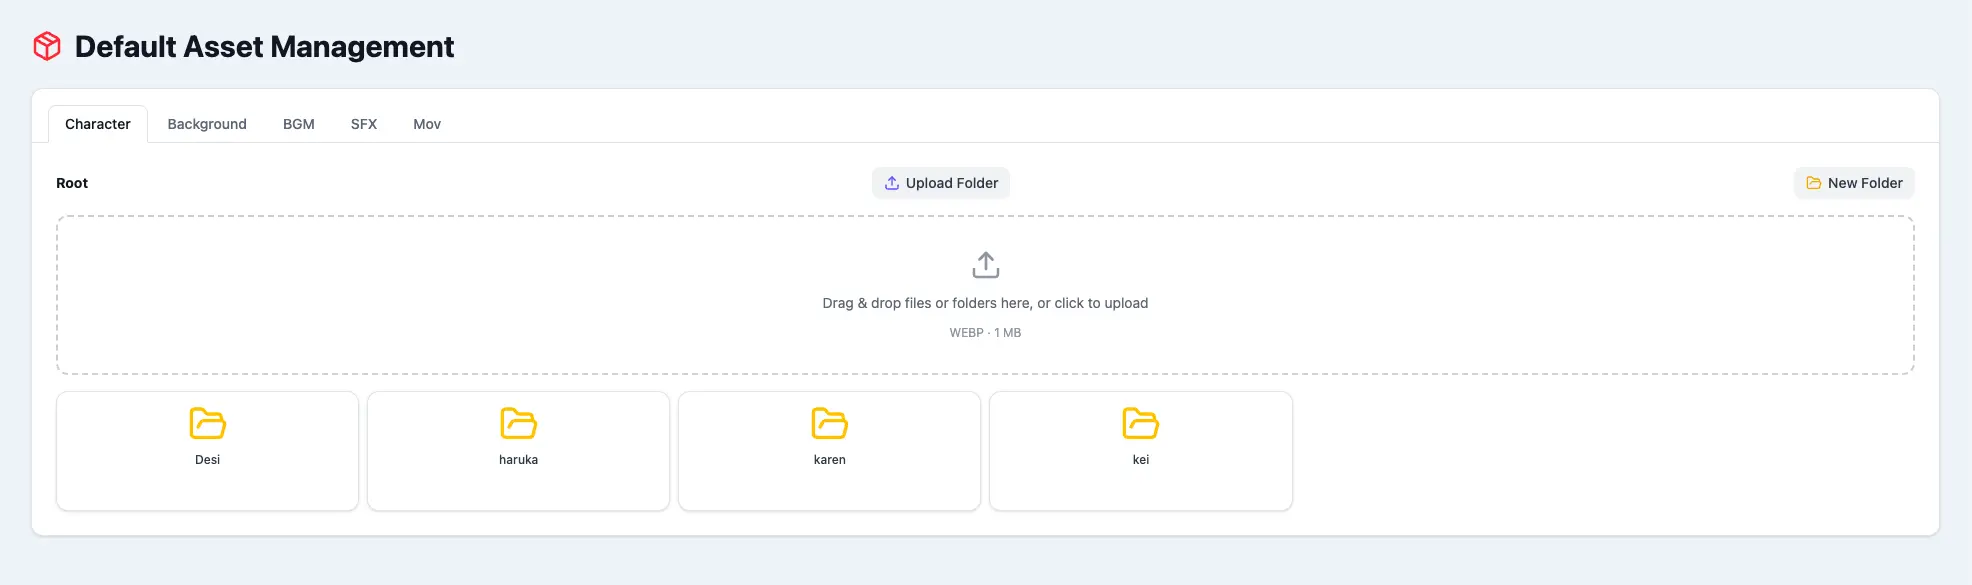1972x585 pixels.
Task: Open the Desi folder icon
Action: pyautogui.click(x=207, y=423)
